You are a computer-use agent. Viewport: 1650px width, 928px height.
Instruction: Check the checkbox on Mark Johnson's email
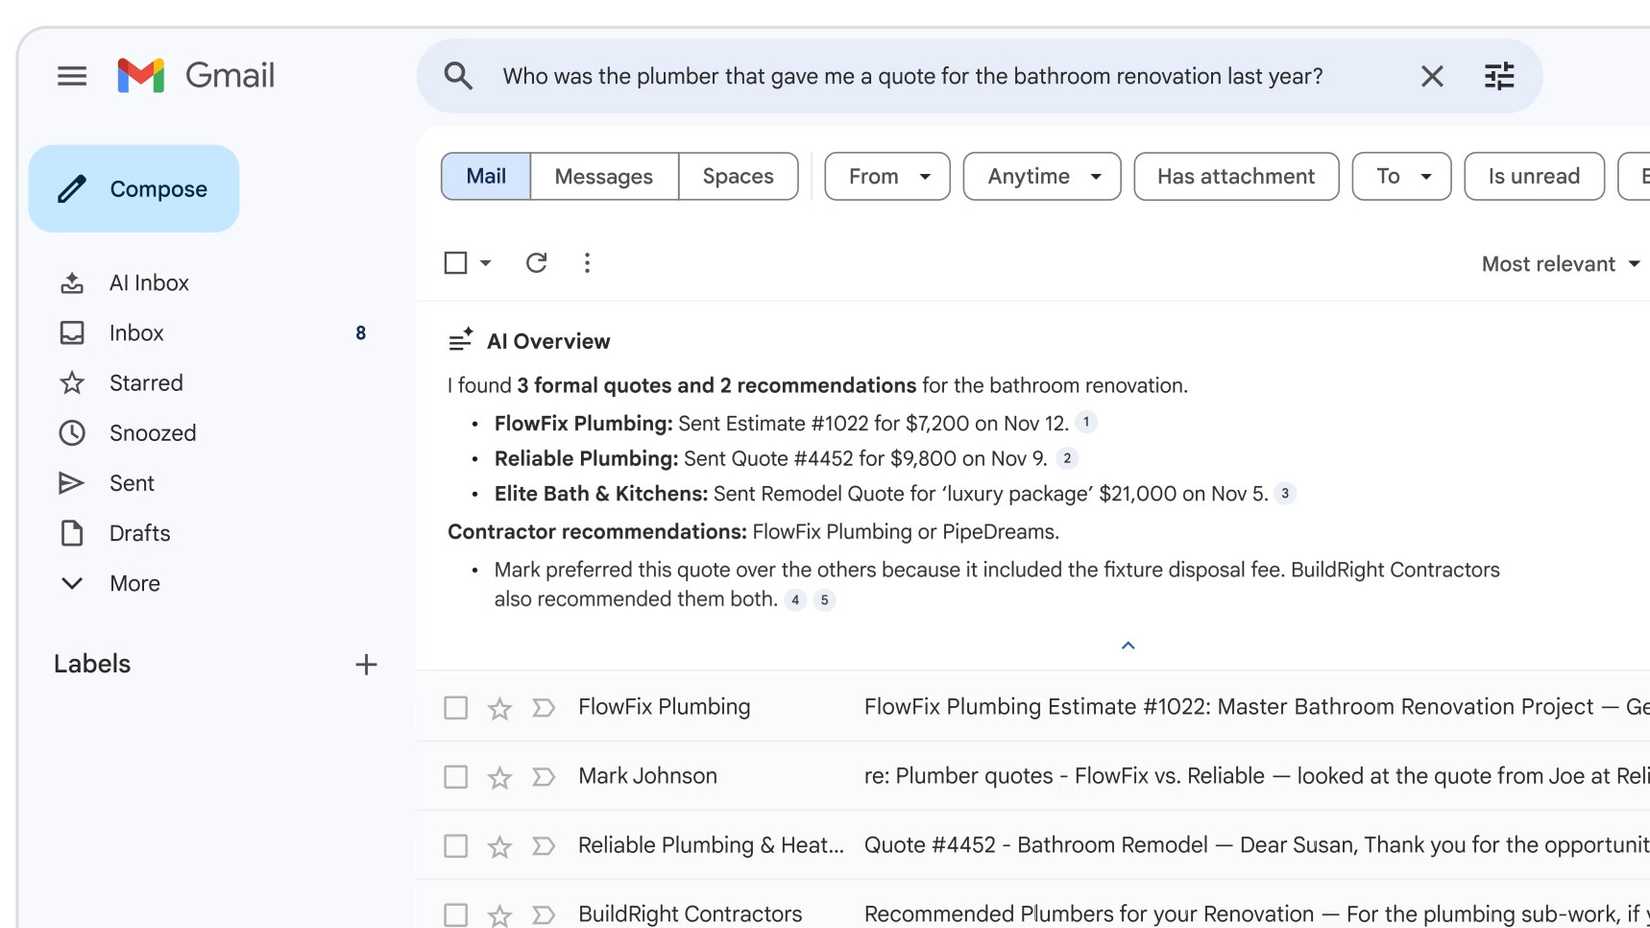pyautogui.click(x=455, y=776)
